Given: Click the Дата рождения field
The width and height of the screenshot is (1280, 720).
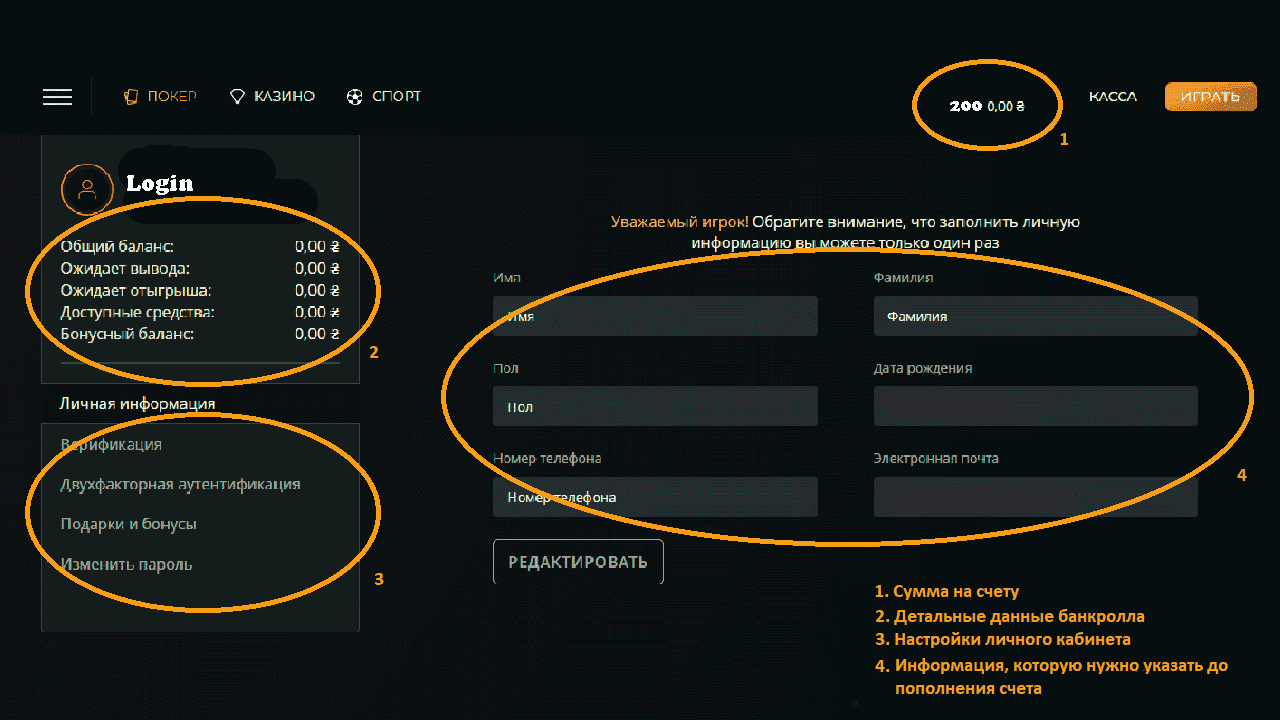Looking at the screenshot, I should pyautogui.click(x=1036, y=406).
